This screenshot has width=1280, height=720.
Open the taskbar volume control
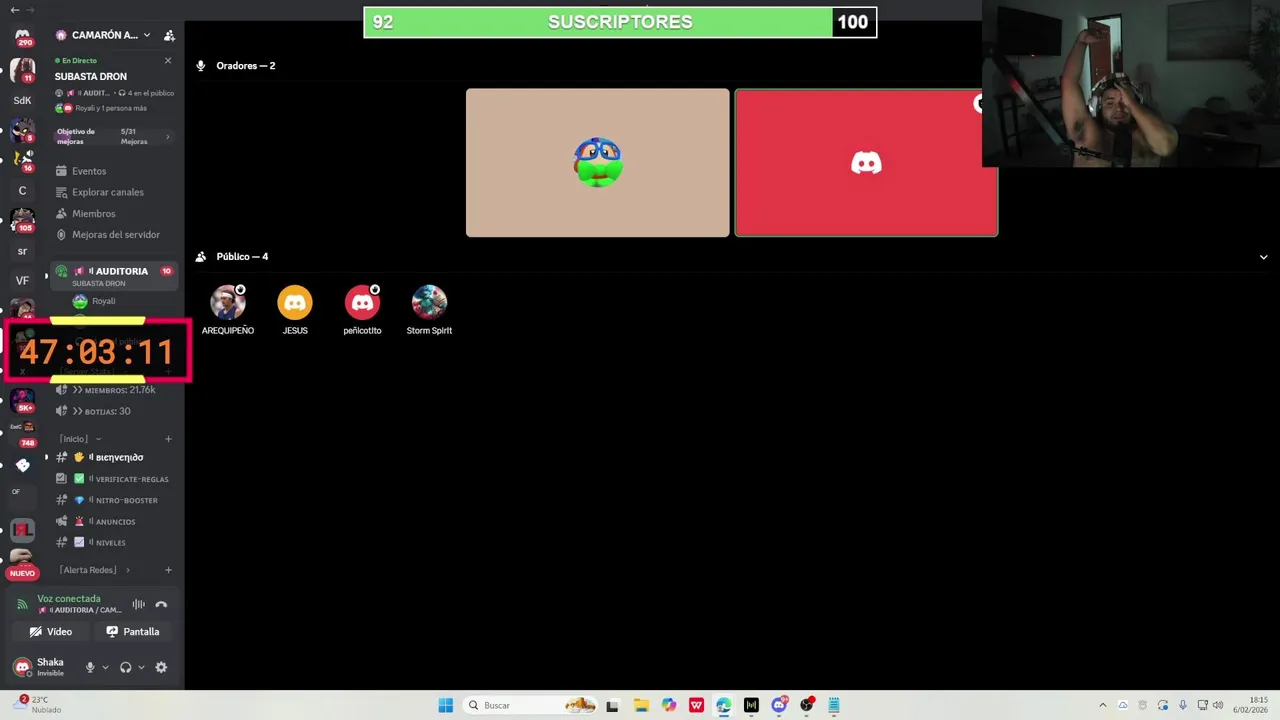[1219, 705]
